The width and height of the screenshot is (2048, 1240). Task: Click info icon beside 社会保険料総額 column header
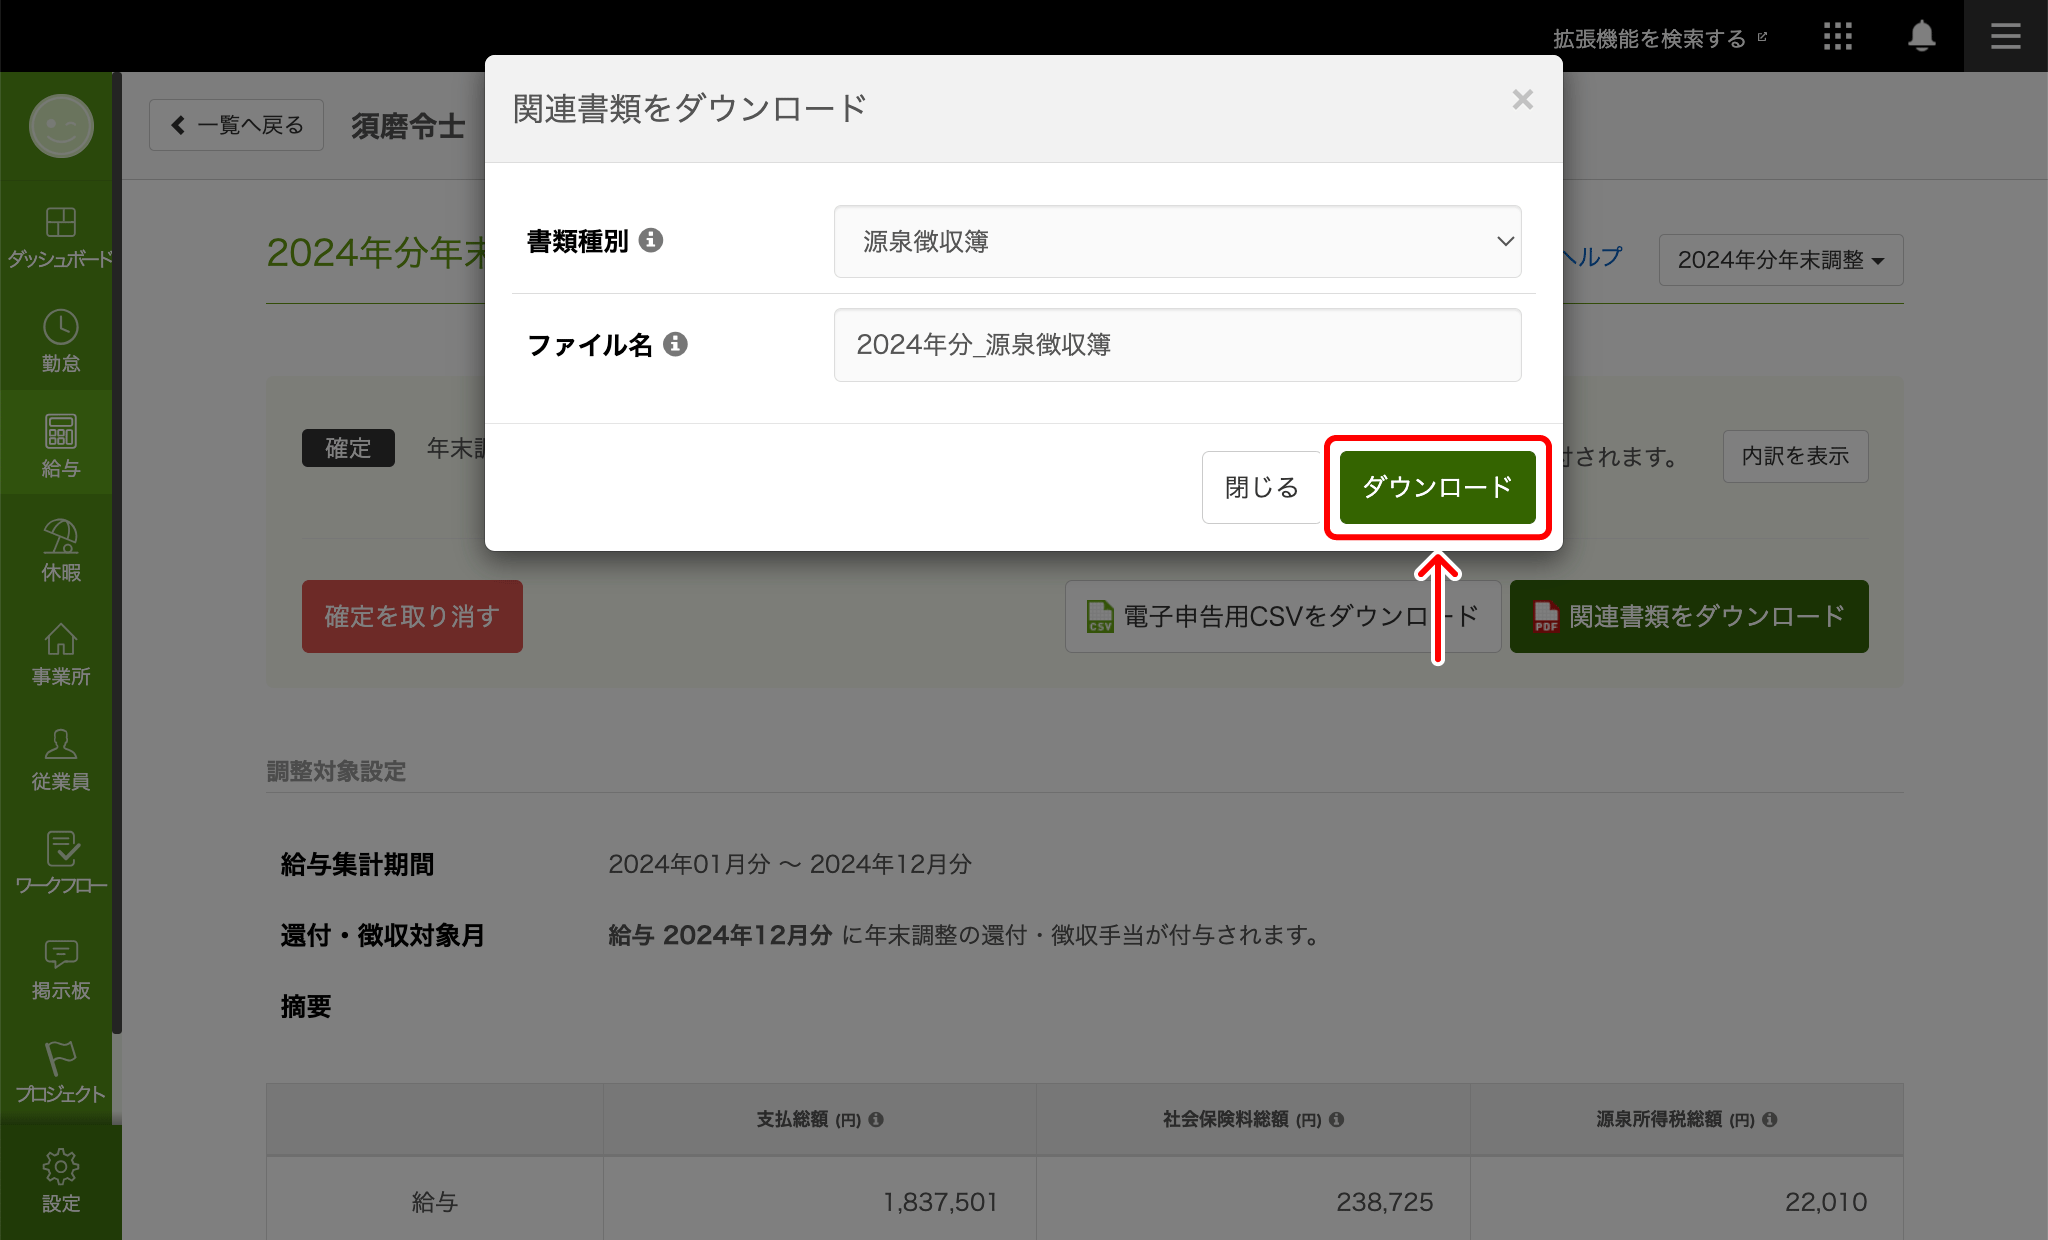pos(1337,1119)
